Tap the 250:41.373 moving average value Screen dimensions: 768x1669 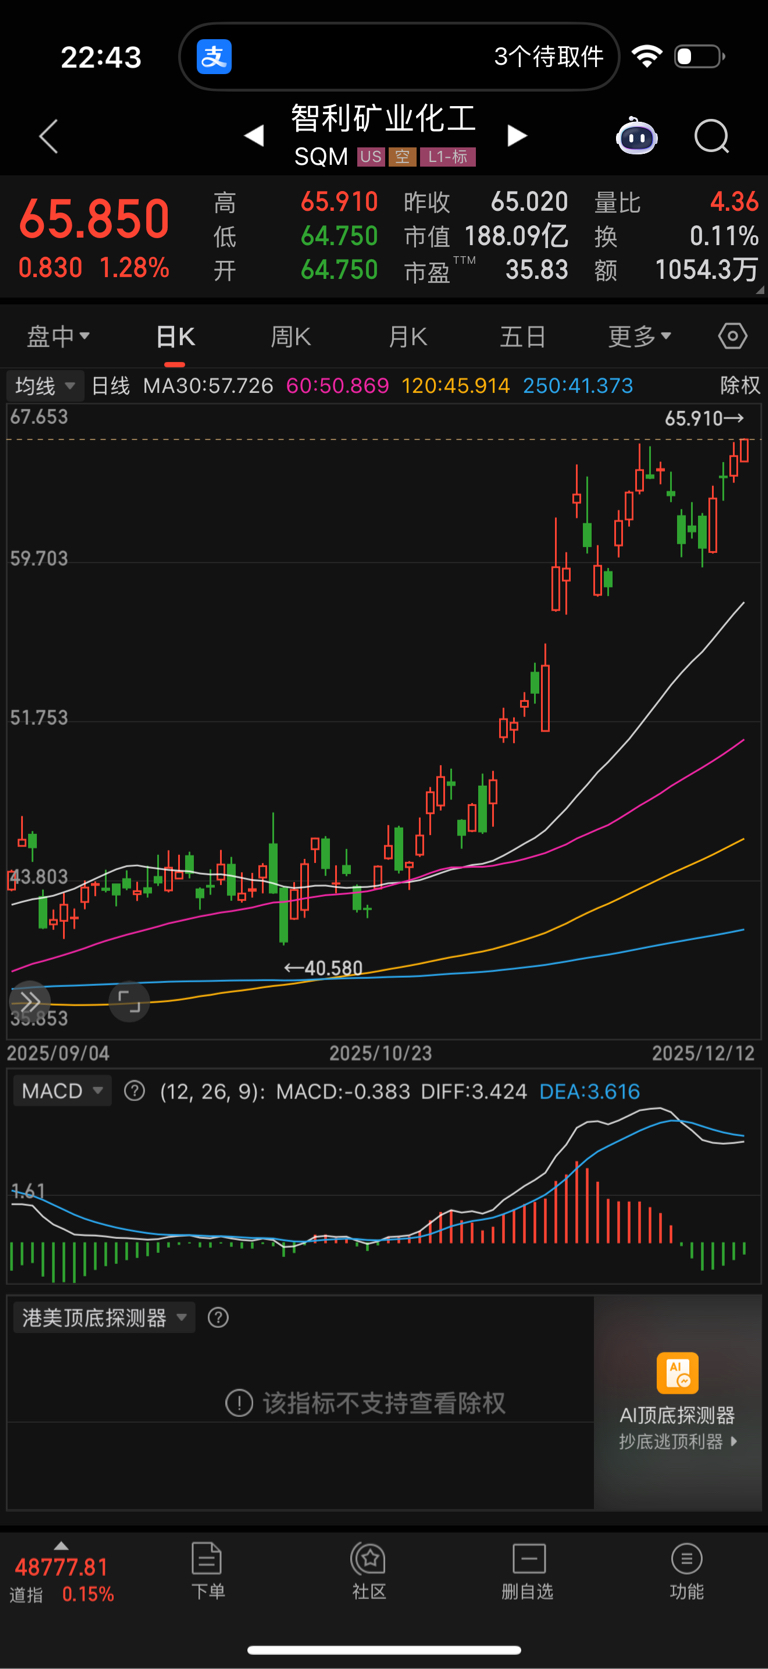[578, 386]
